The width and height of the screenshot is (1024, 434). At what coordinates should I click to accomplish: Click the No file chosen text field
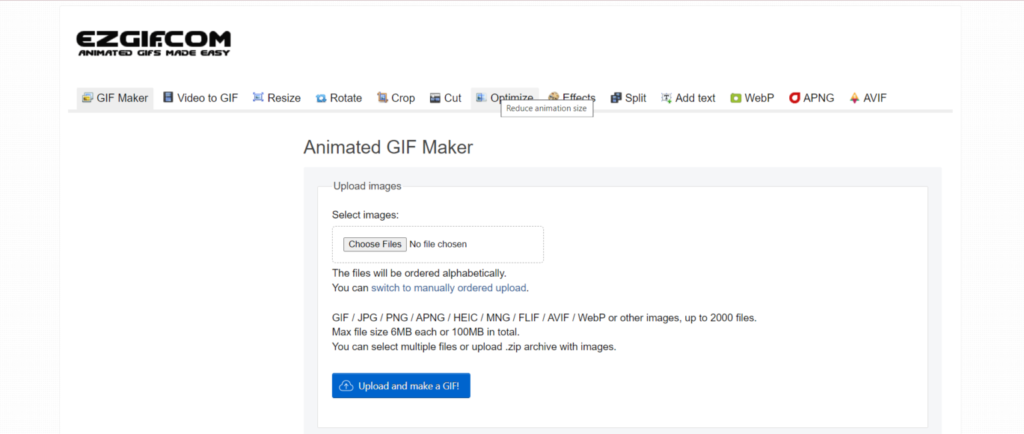click(437, 244)
